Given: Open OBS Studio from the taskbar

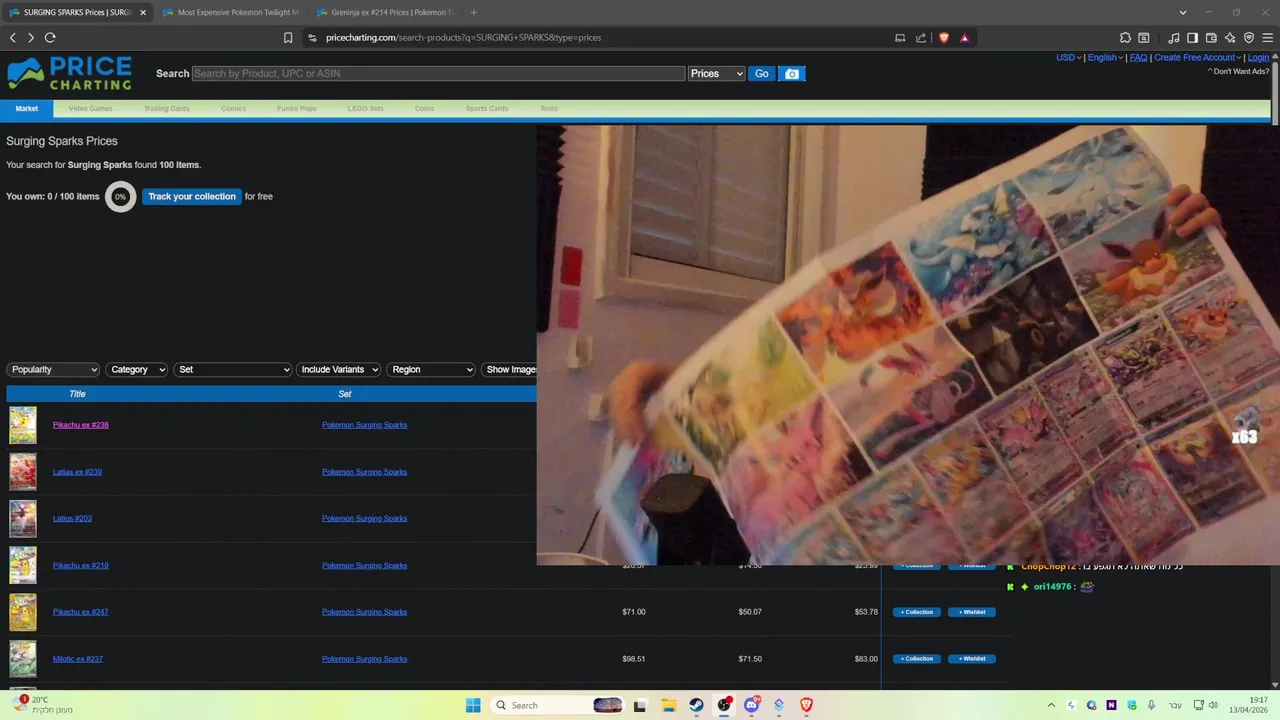Looking at the screenshot, I should coord(724,705).
